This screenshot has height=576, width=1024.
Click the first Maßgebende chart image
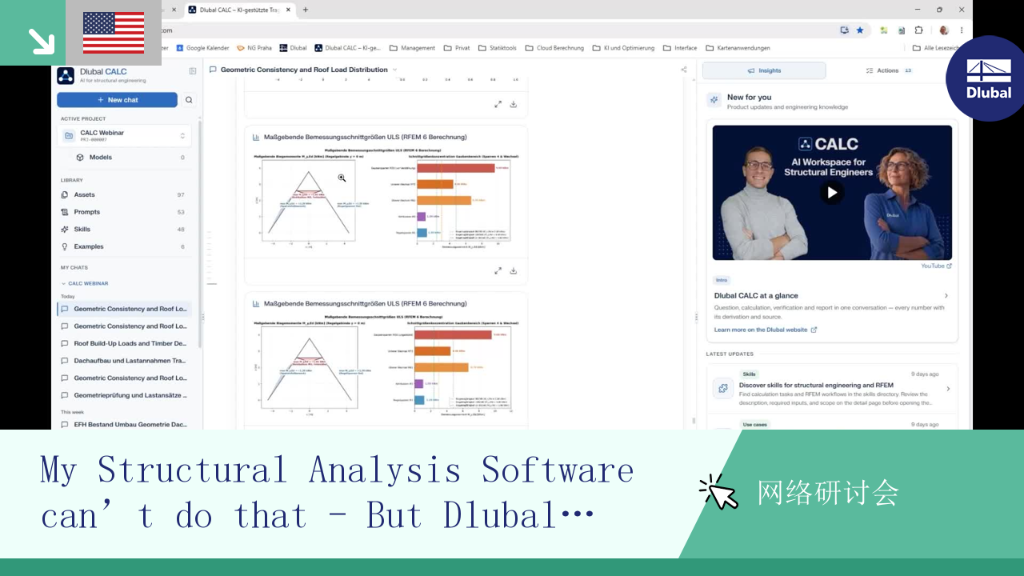click(x=386, y=198)
